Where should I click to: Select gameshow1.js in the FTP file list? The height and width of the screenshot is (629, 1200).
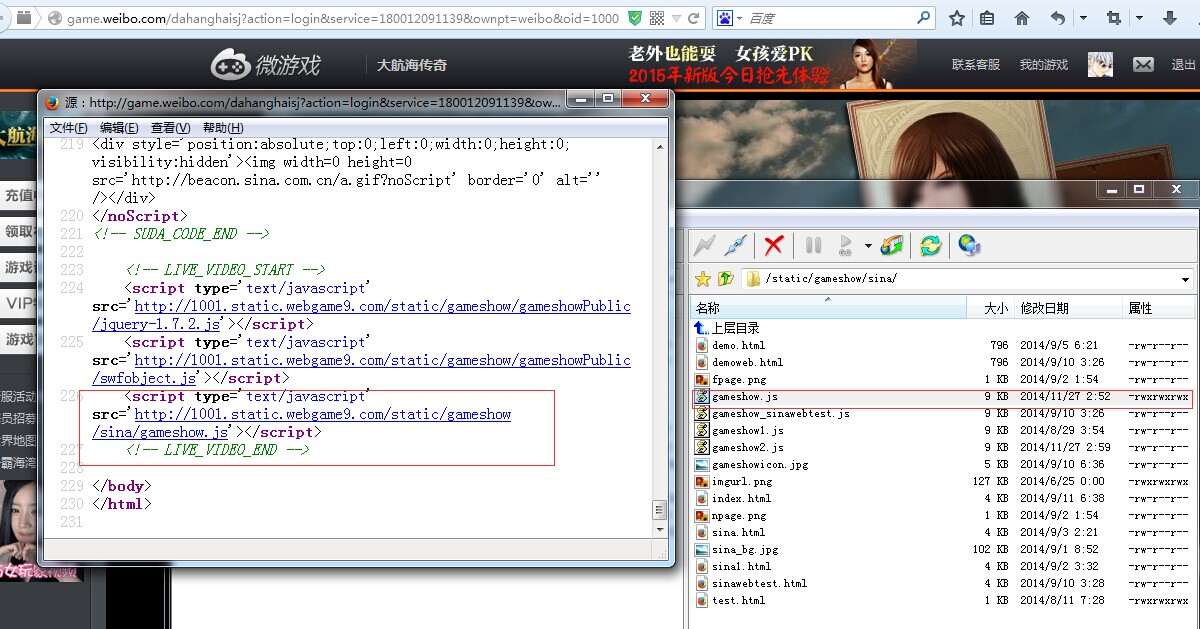(943, 430)
